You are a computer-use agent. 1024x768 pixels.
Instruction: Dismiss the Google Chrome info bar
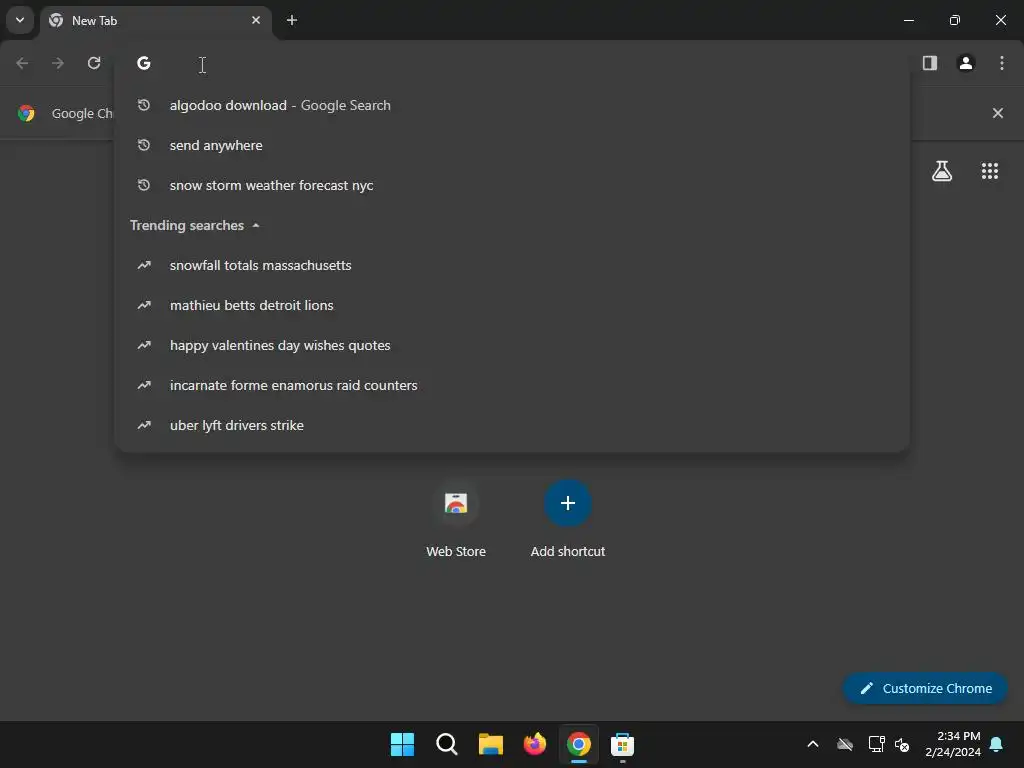(998, 113)
